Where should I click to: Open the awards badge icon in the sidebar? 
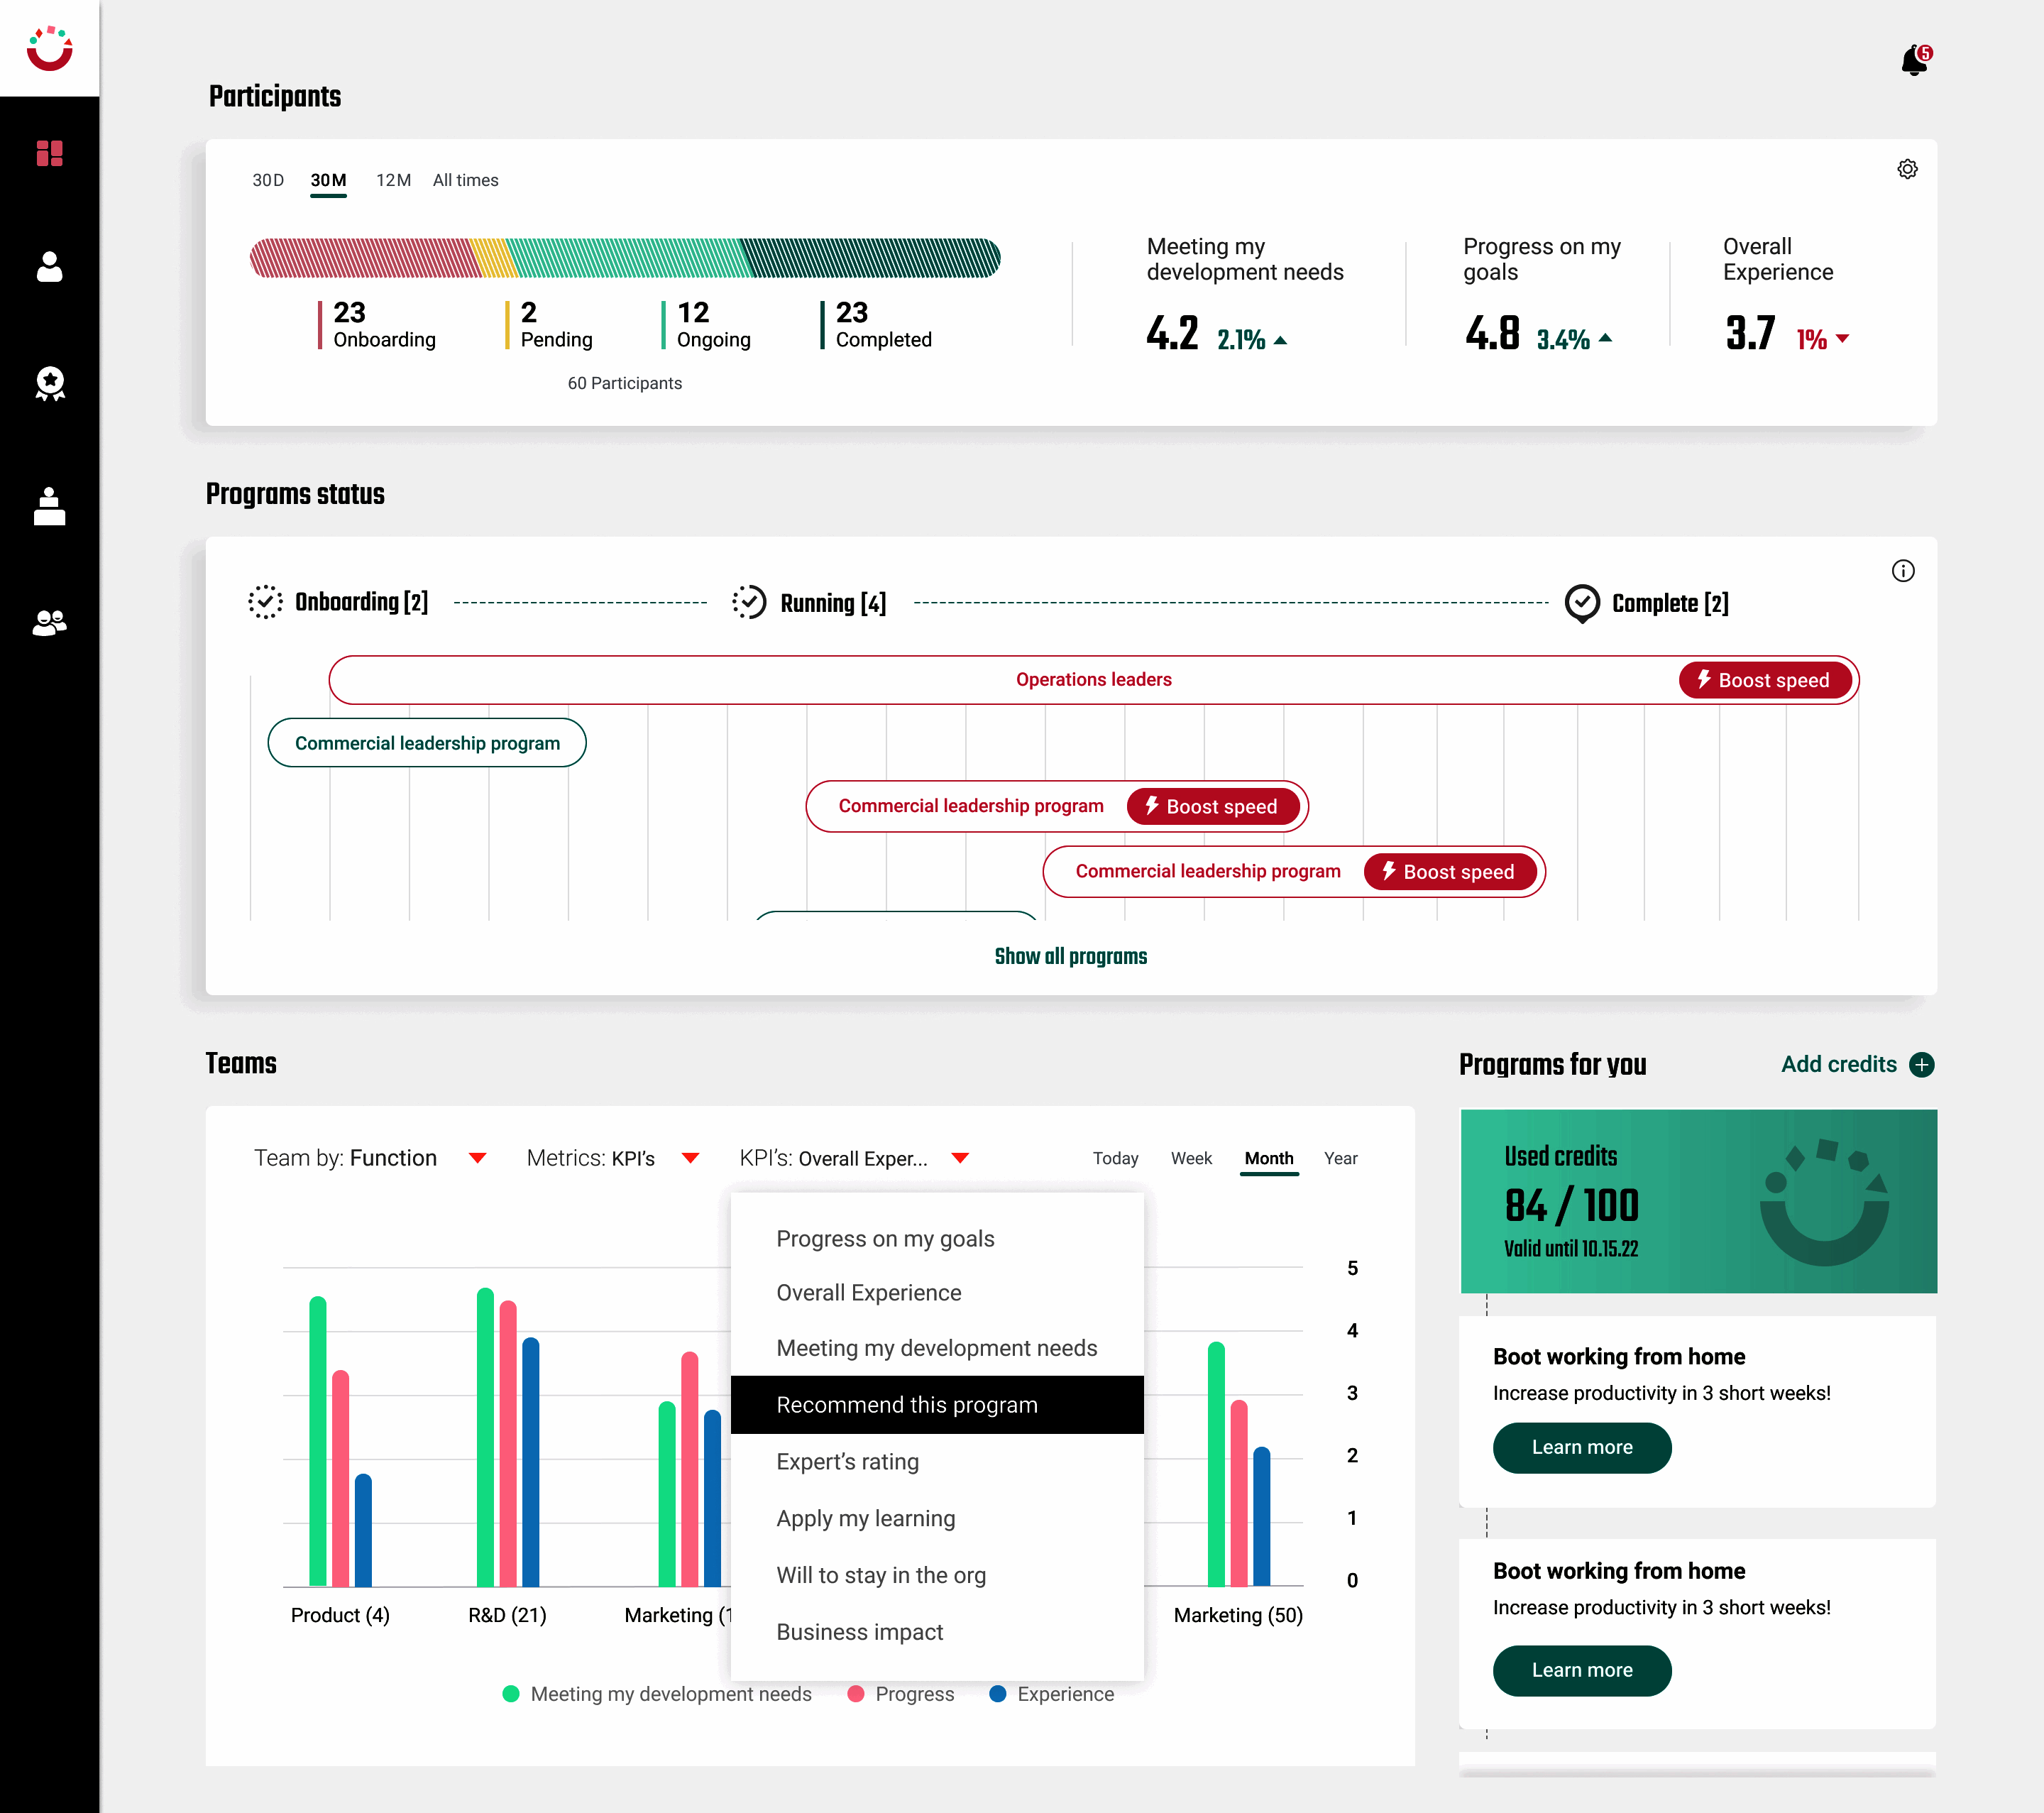click(49, 384)
